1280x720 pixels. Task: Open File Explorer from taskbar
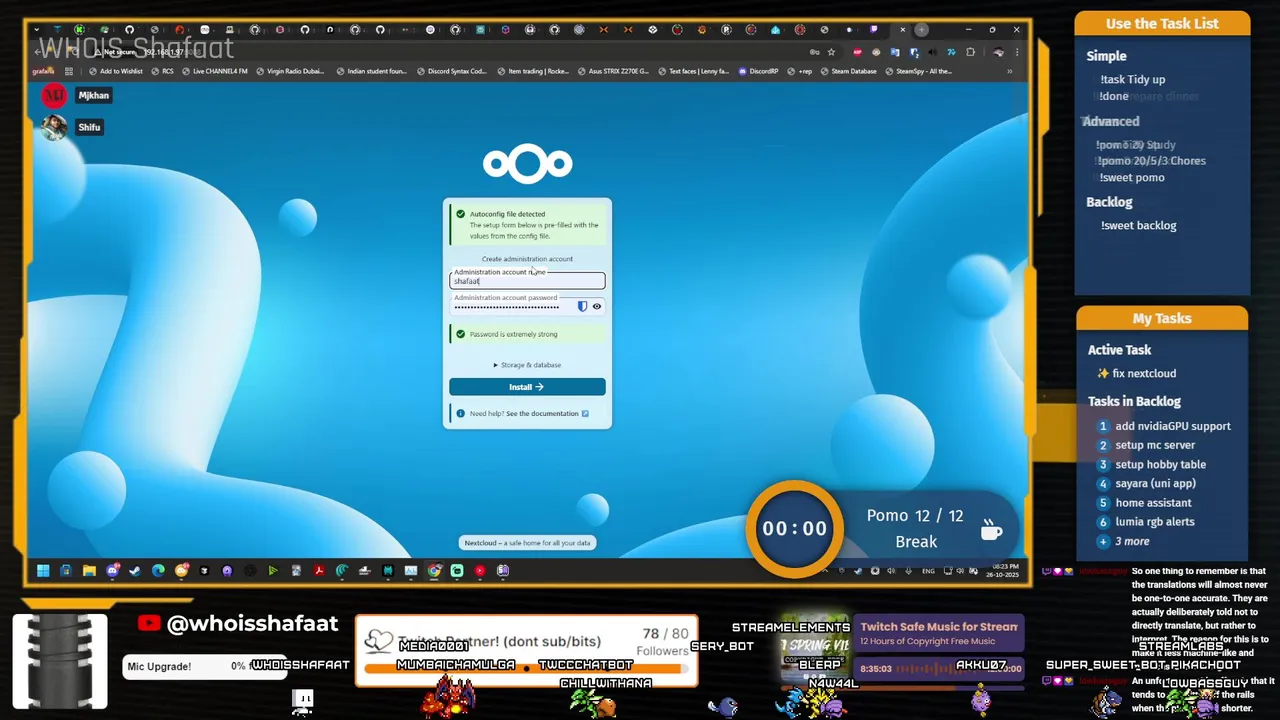click(x=89, y=571)
